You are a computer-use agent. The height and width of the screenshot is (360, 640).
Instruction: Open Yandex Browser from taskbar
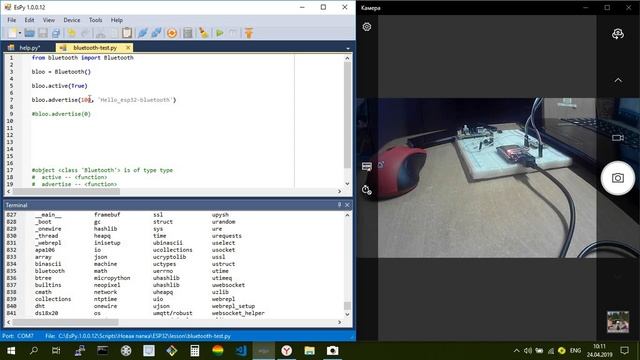click(x=287, y=351)
